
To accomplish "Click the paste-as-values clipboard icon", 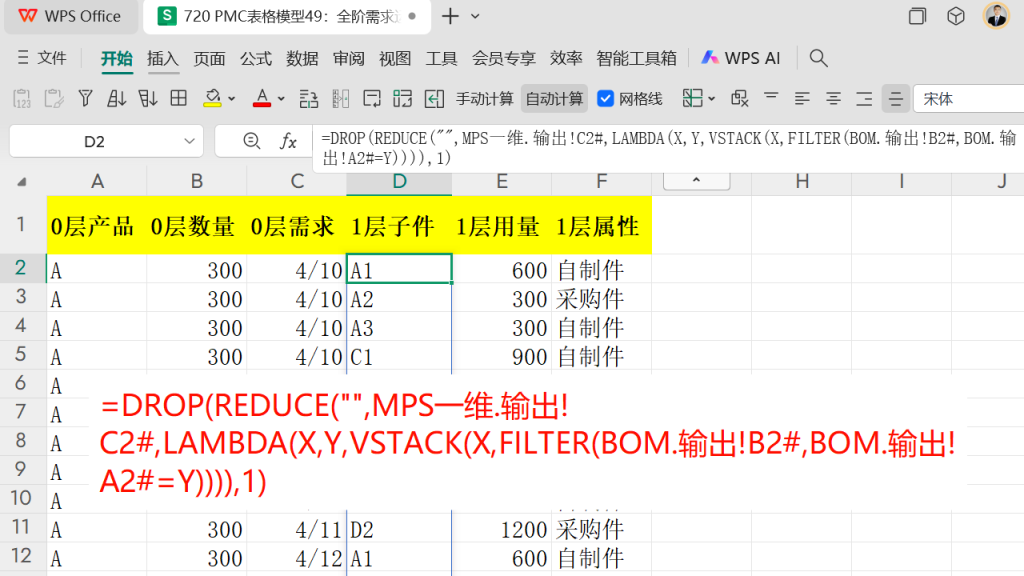I will tap(22, 99).
